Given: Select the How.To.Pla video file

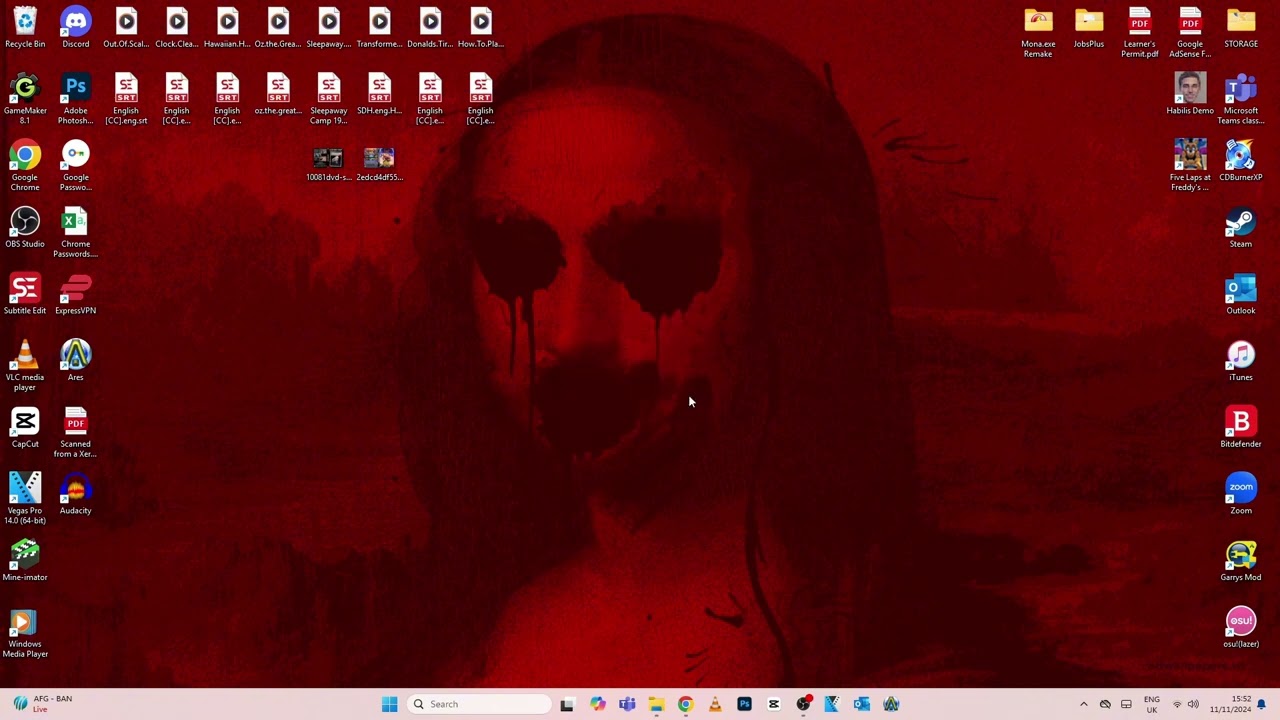Looking at the screenshot, I should [480, 28].
